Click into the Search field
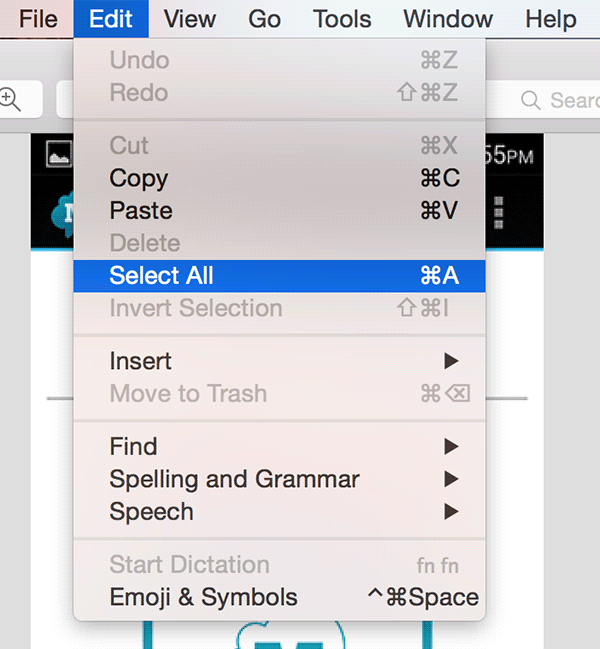Image resolution: width=600 pixels, height=649 pixels. coord(572,100)
